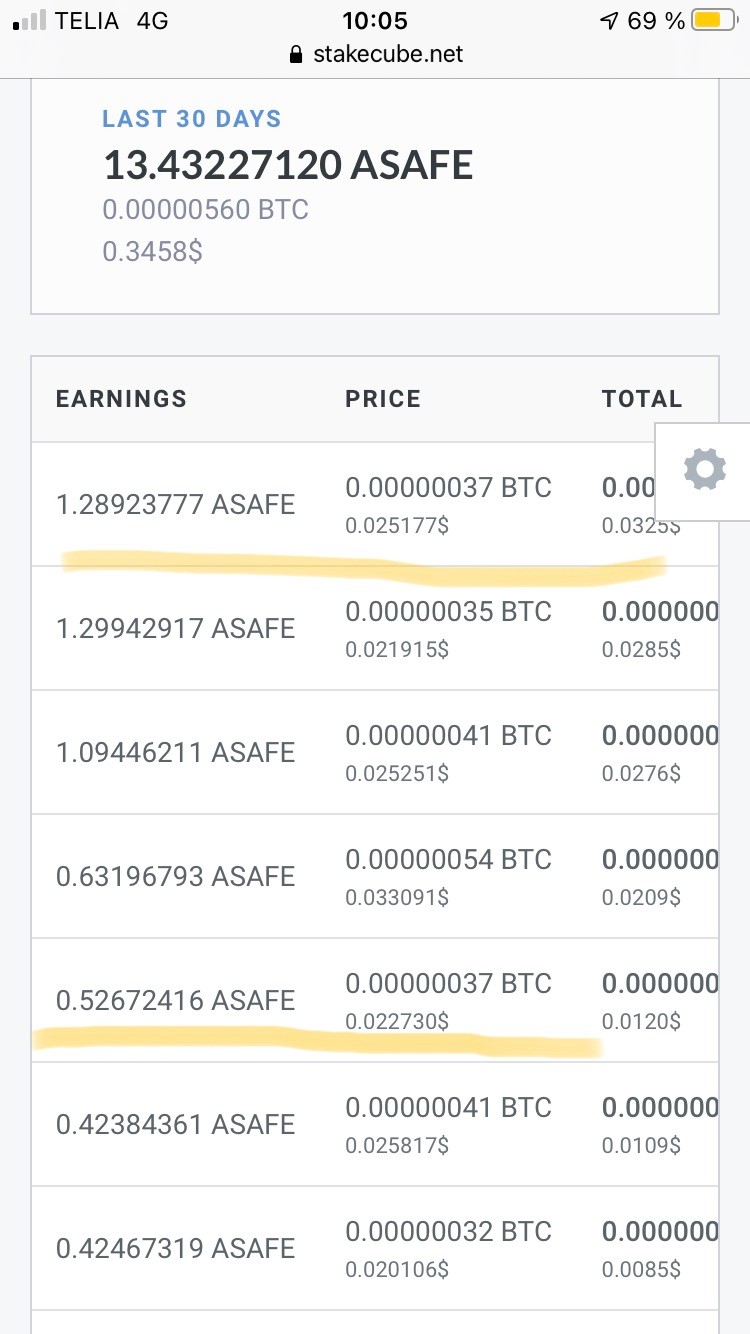Sort by the EARNINGS column header
Screen dimensions: 750x1334
click(121, 399)
